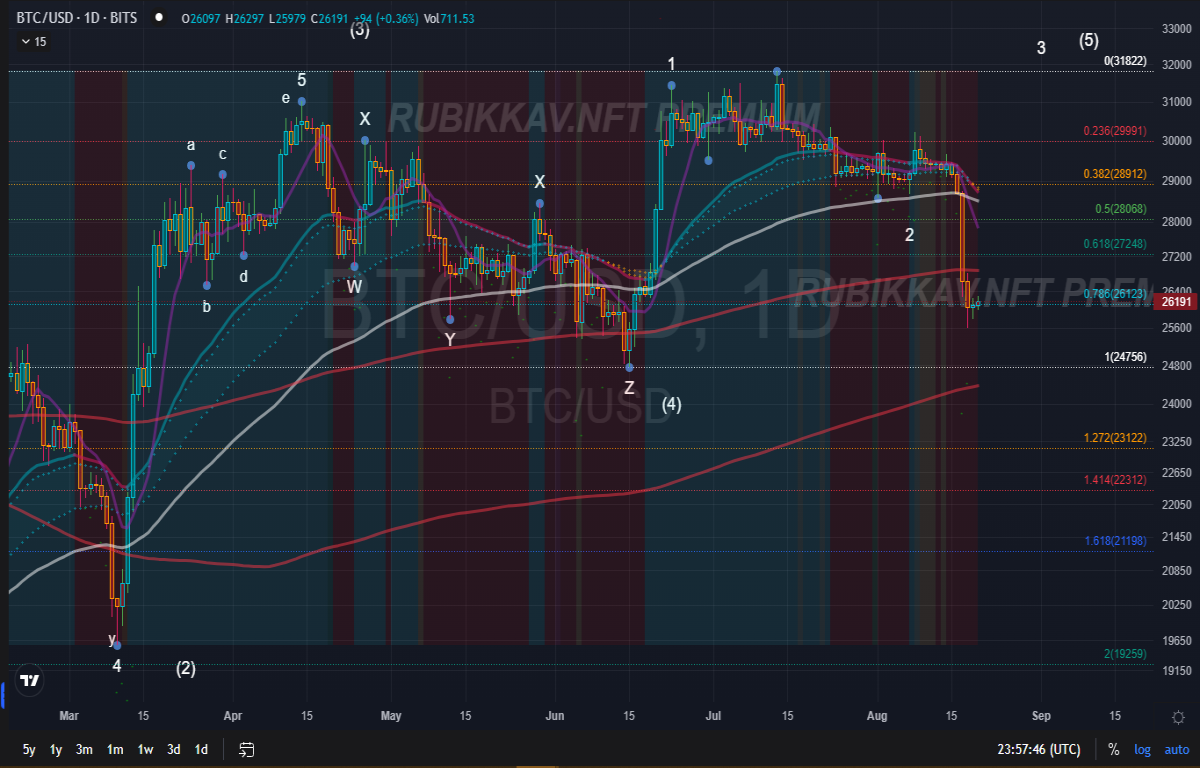Click wave label Y in mid May

tap(450, 340)
